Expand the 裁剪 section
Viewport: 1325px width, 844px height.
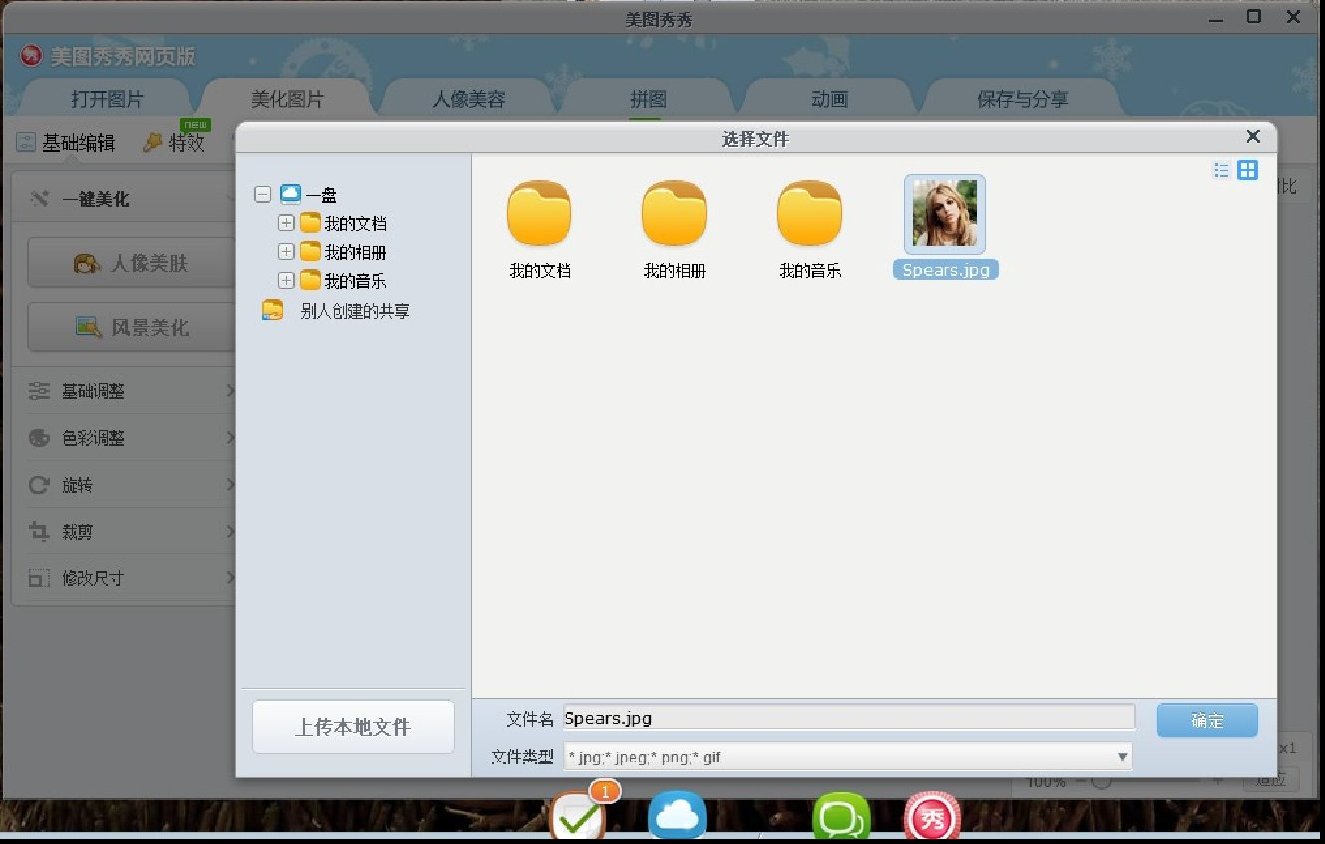click(x=130, y=532)
